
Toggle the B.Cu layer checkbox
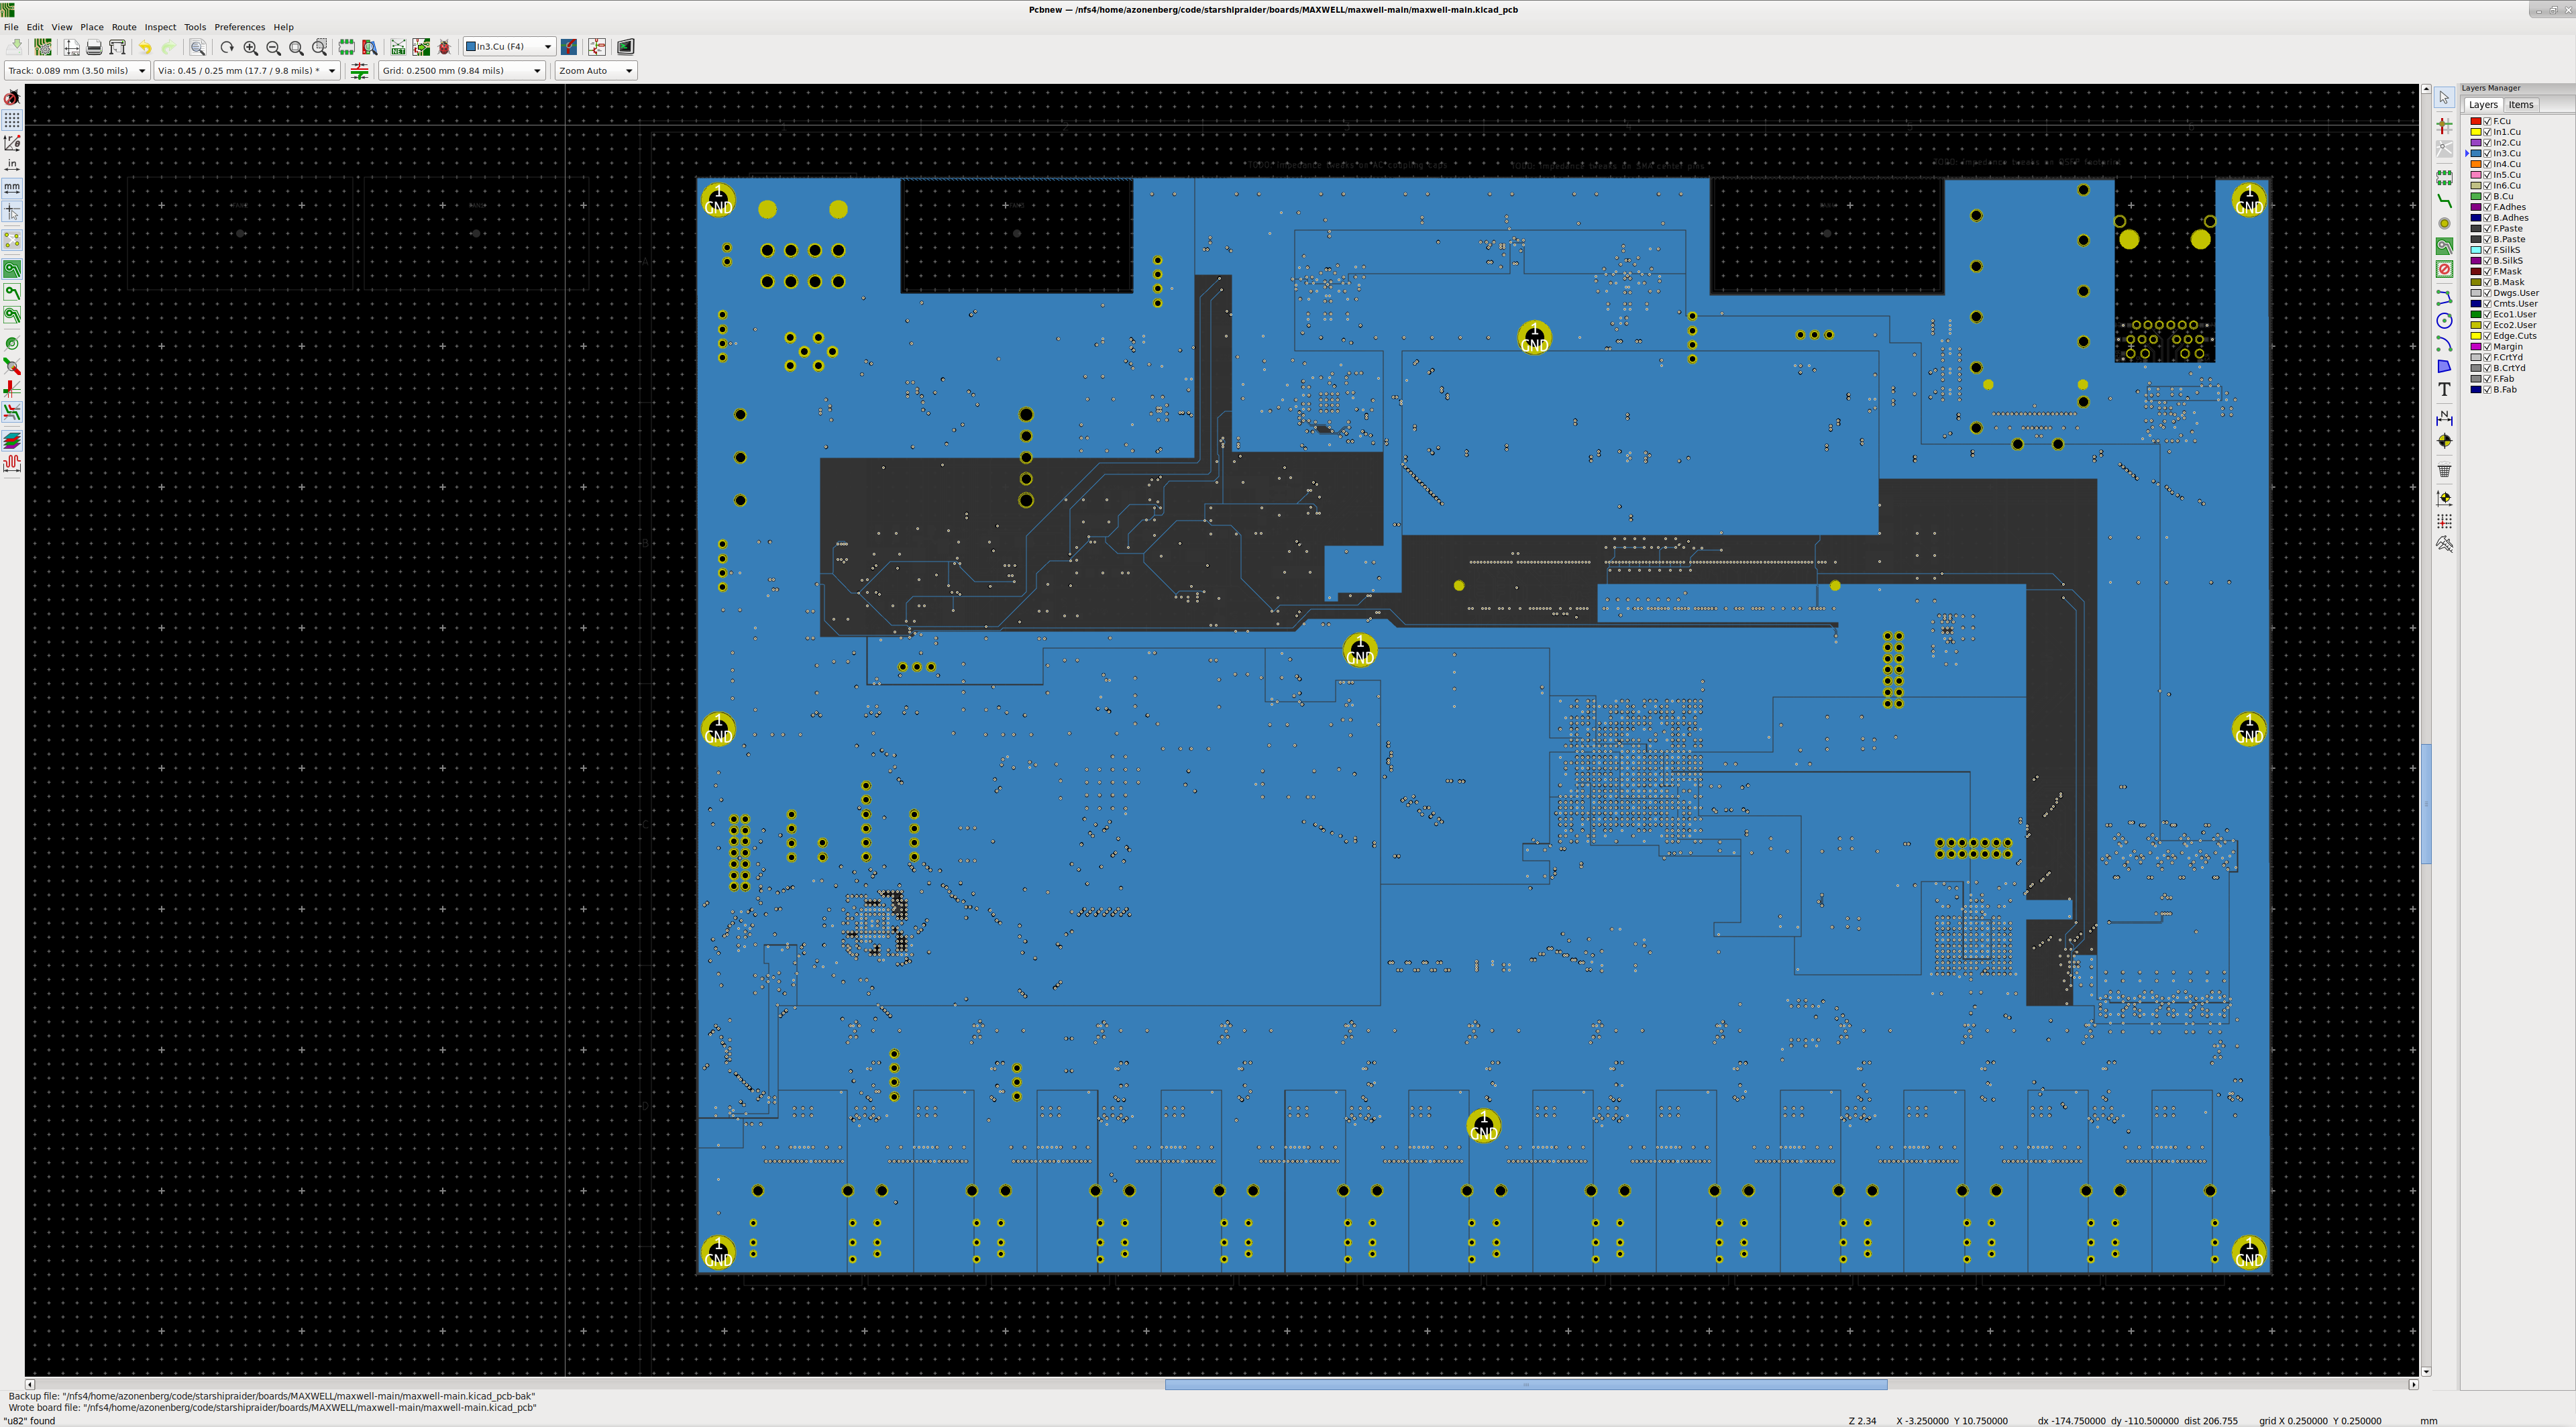(x=2487, y=196)
